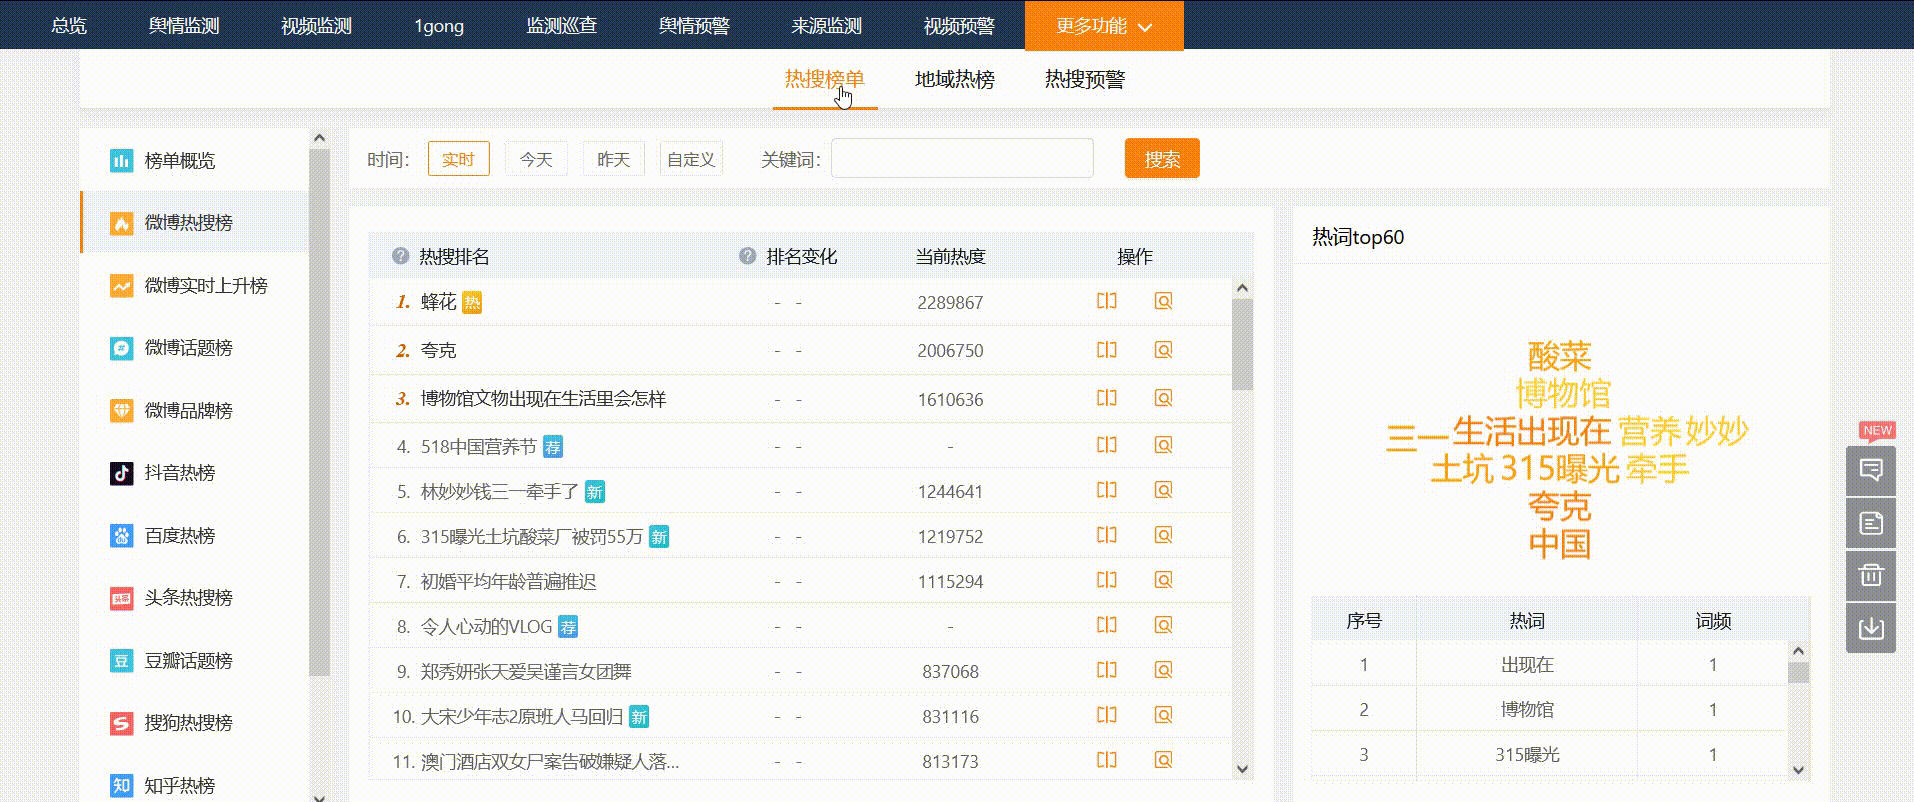Image resolution: width=1914 pixels, height=802 pixels.
Task: Open 315曝光土坑酸菜厂被罚55万 topic
Action: point(532,537)
